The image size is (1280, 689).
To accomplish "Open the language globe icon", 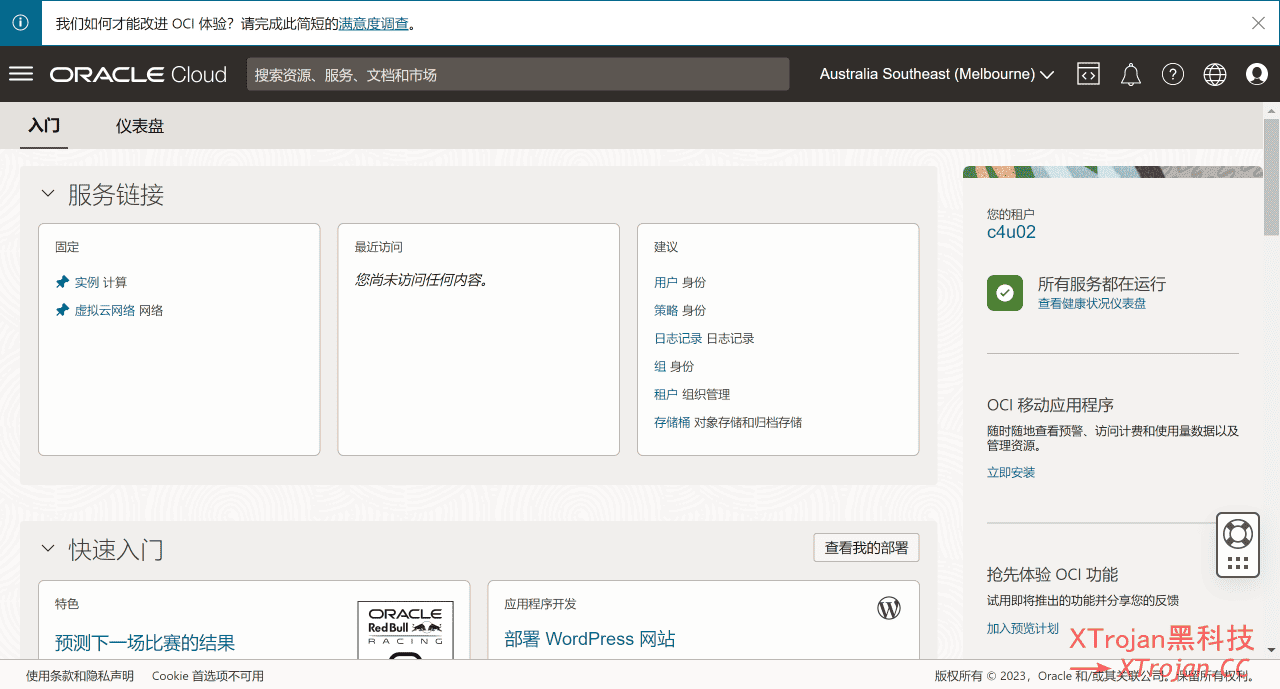I will [1215, 74].
